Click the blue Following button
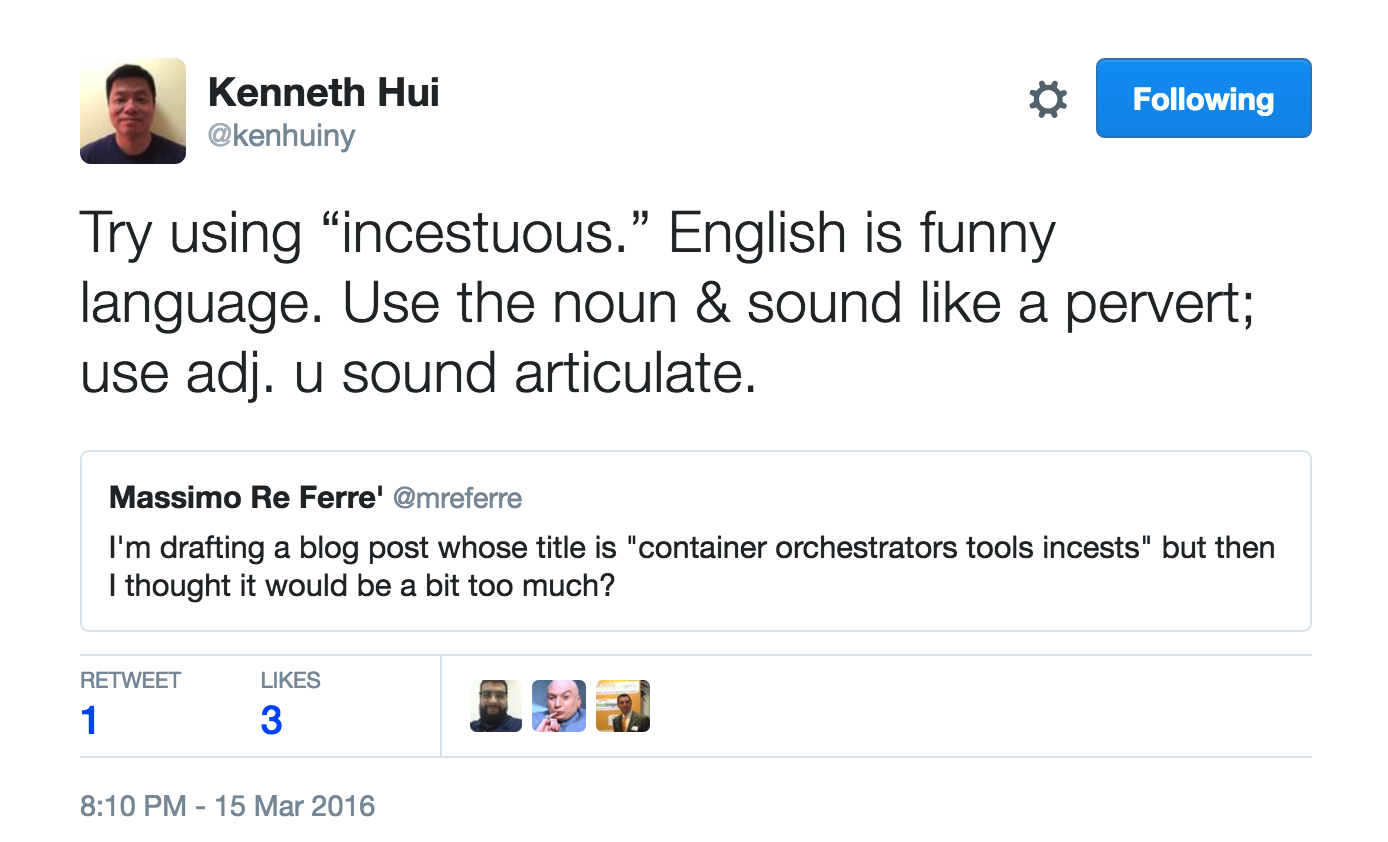Viewport: 1388px width, 842px height. pos(1203,99)
